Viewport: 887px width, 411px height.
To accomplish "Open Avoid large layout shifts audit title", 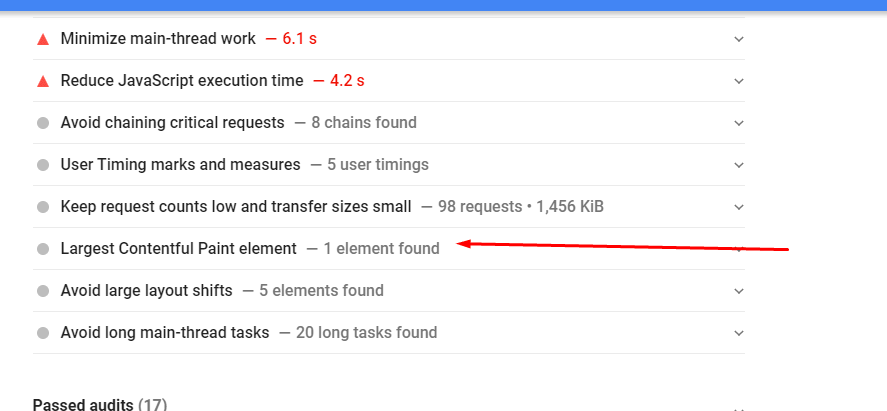I will click(x=147, y=291).
